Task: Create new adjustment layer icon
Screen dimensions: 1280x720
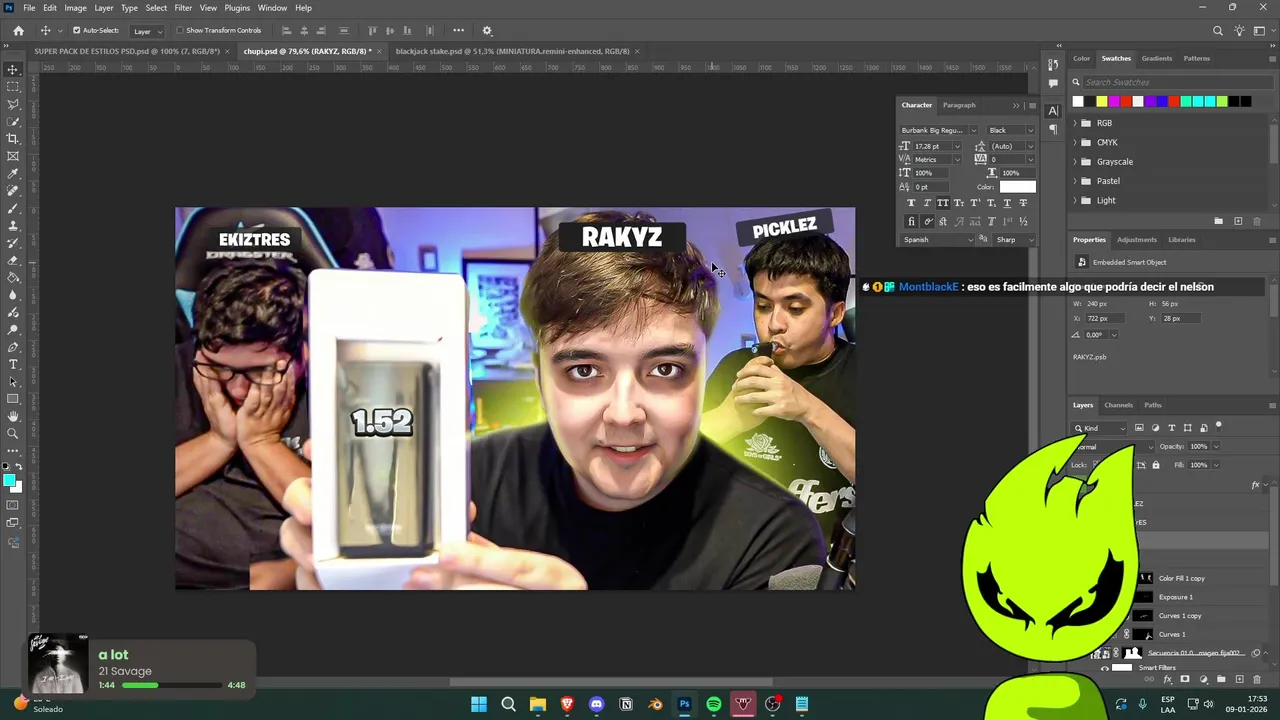Action: tap(1203, 679)
